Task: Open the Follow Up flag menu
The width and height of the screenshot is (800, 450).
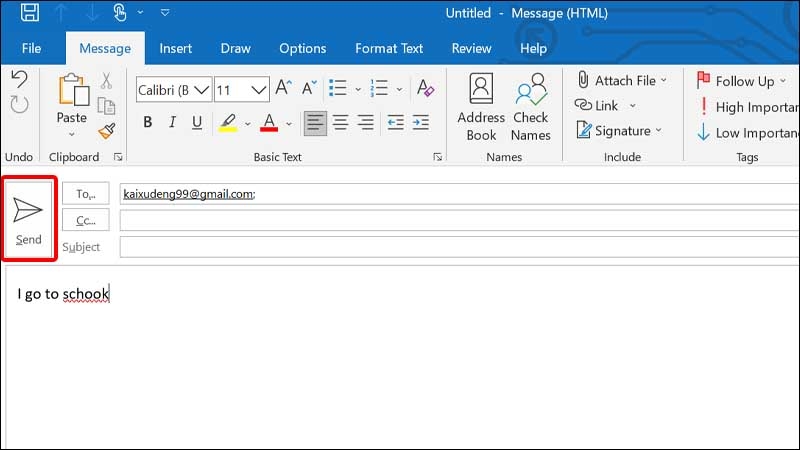Action: tap(741, 81)
